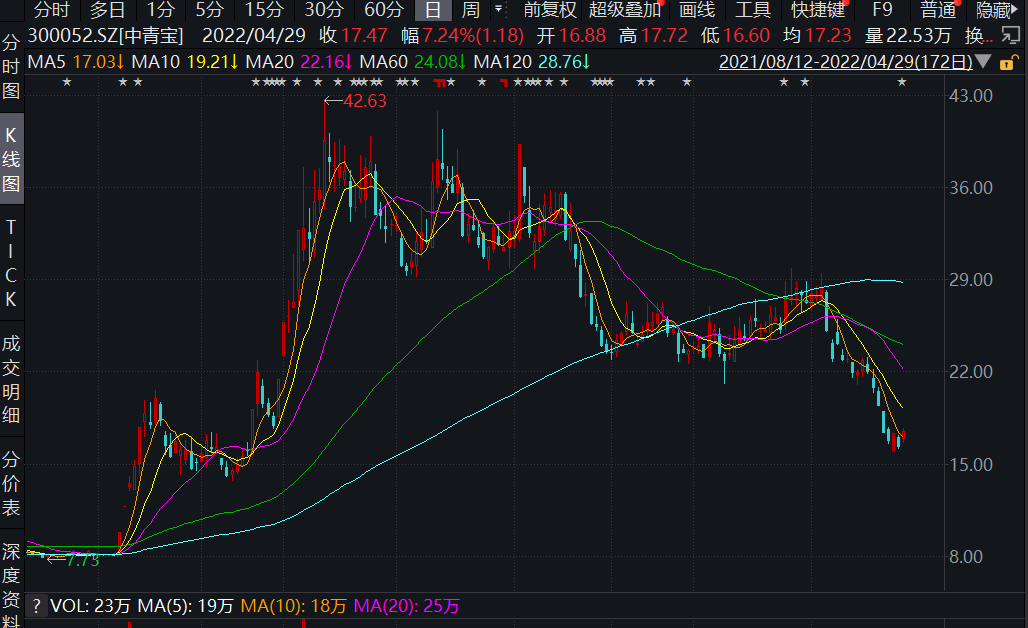
Task: Click the 2022/04/29 date in the quote bar
Action: 254,35
